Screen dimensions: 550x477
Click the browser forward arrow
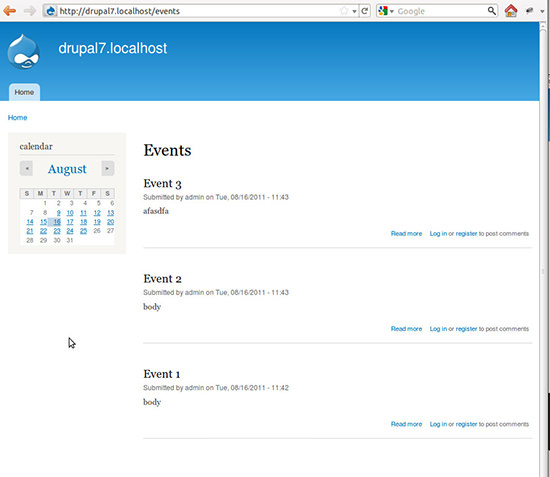click(30, 11)
